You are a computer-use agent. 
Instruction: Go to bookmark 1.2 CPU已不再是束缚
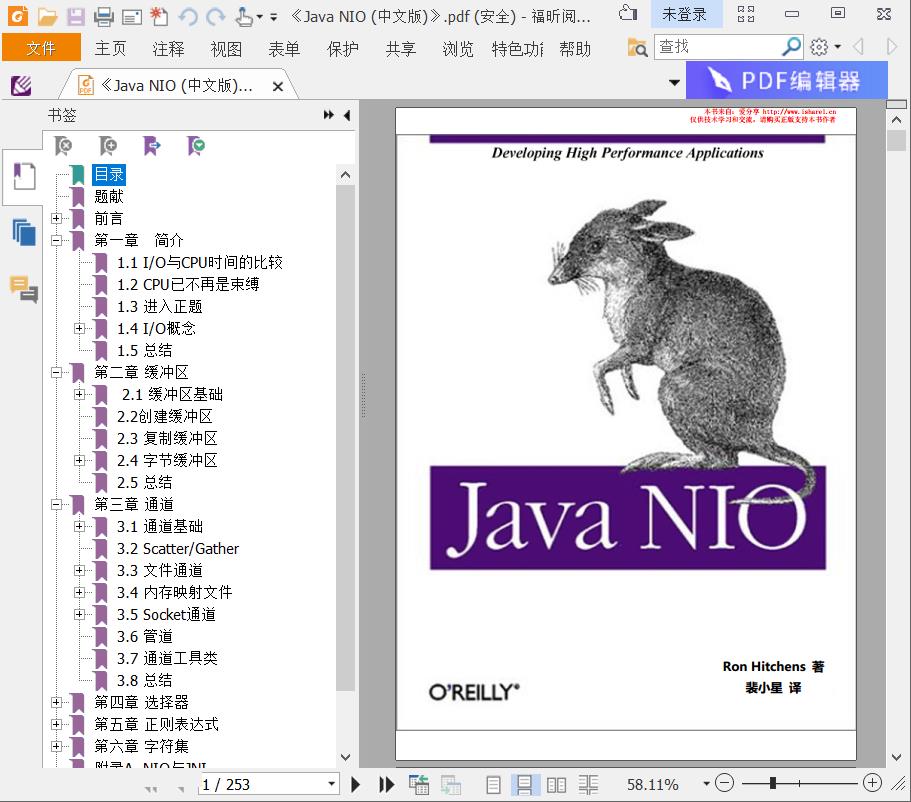pyautogui.click(x=188, y=285)
